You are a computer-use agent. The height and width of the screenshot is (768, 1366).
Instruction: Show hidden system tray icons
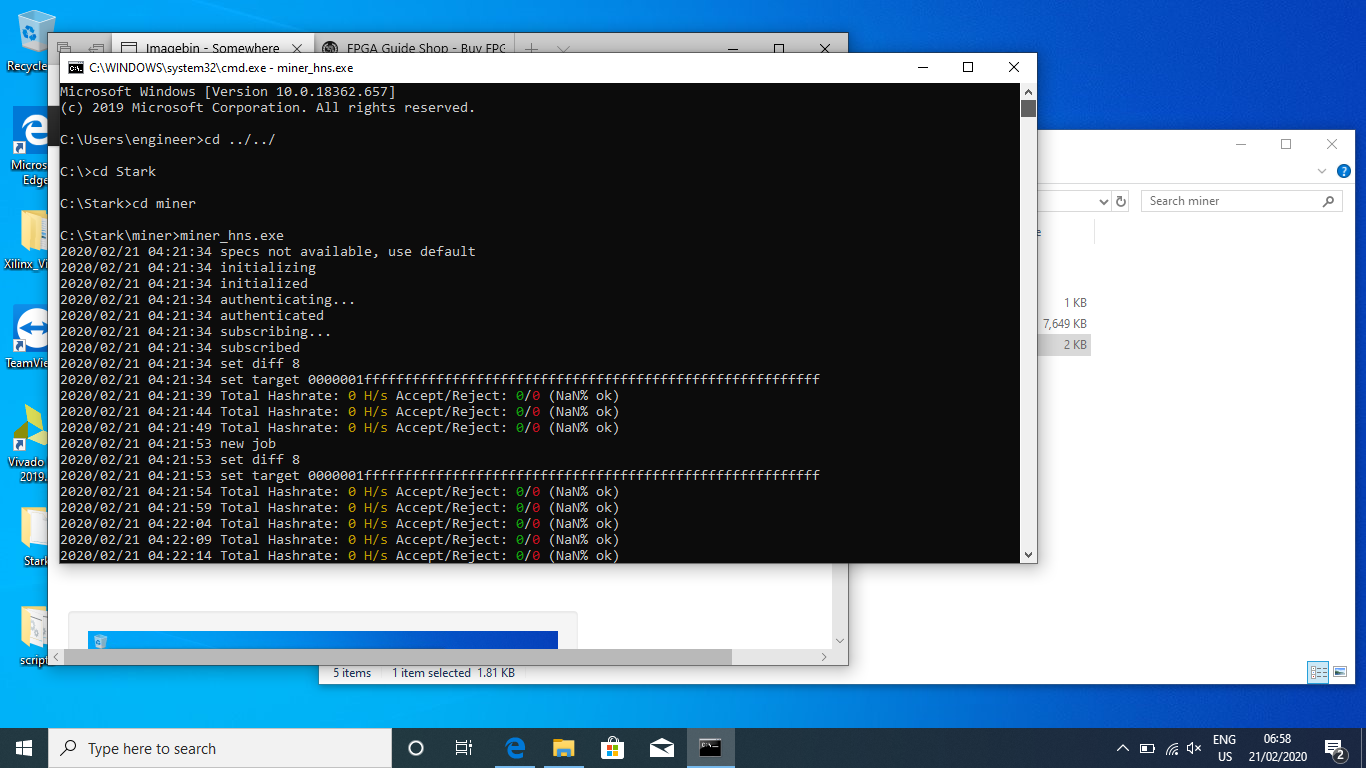click(x=1122, y=748)
